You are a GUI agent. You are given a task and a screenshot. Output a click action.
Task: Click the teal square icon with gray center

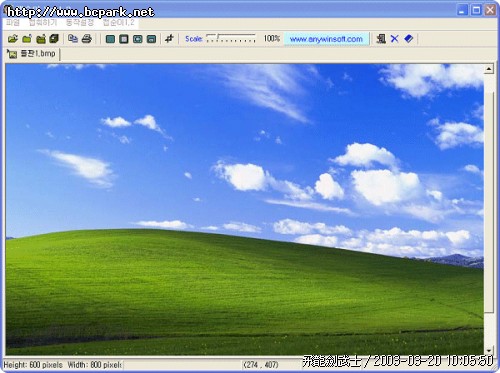pos(124,39)
